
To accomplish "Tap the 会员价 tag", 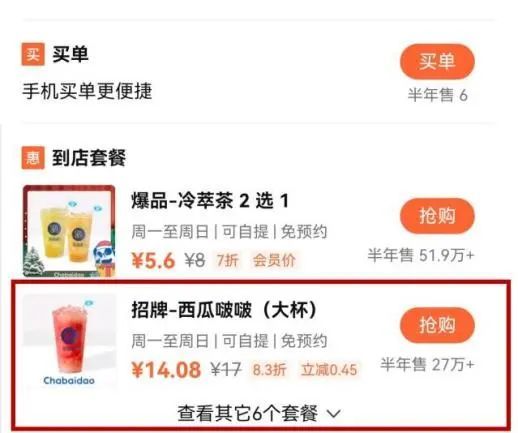I will [x=274, y=260].
